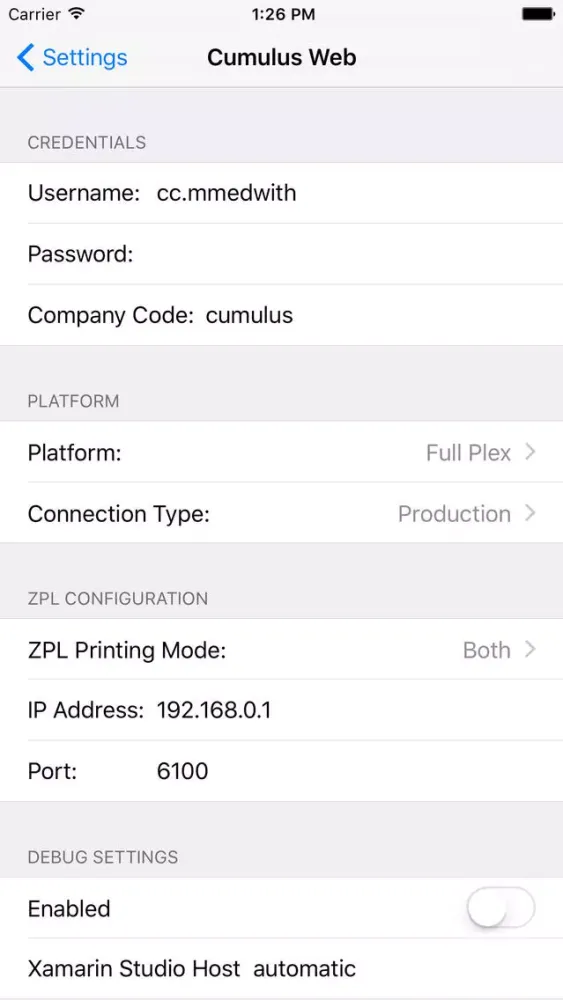
Task: Tap the Wi-Fi status icon
Action: (x=77, y=14)
